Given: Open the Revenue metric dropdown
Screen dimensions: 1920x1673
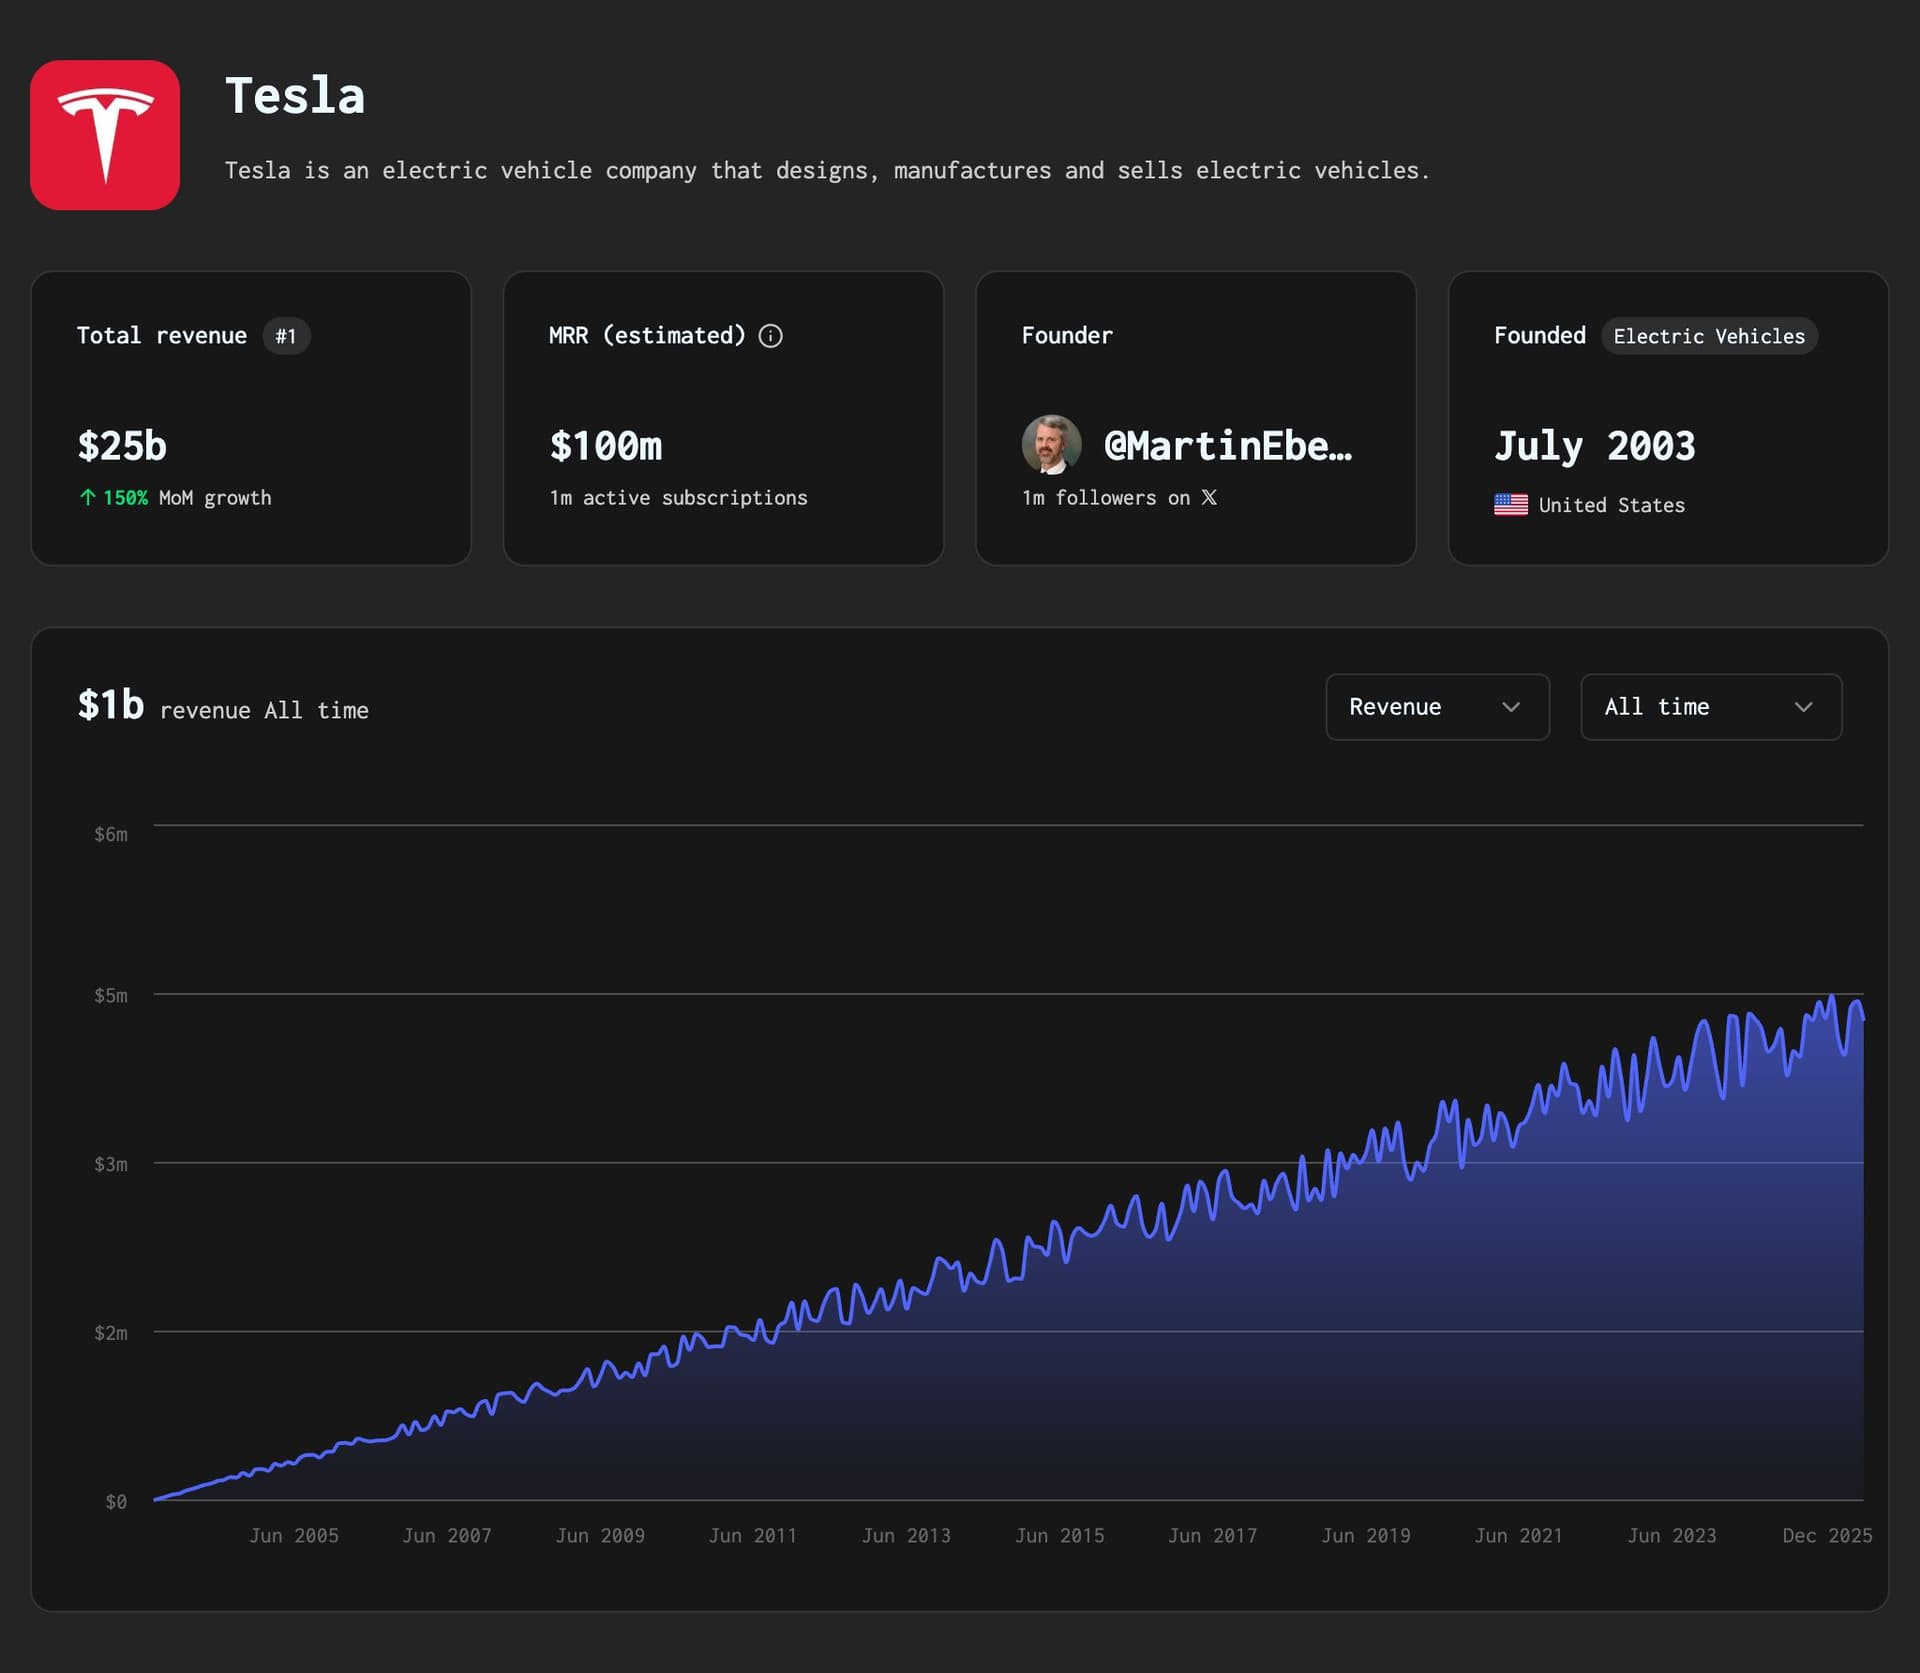Looking at the screenshot, I should point(1436,707).
